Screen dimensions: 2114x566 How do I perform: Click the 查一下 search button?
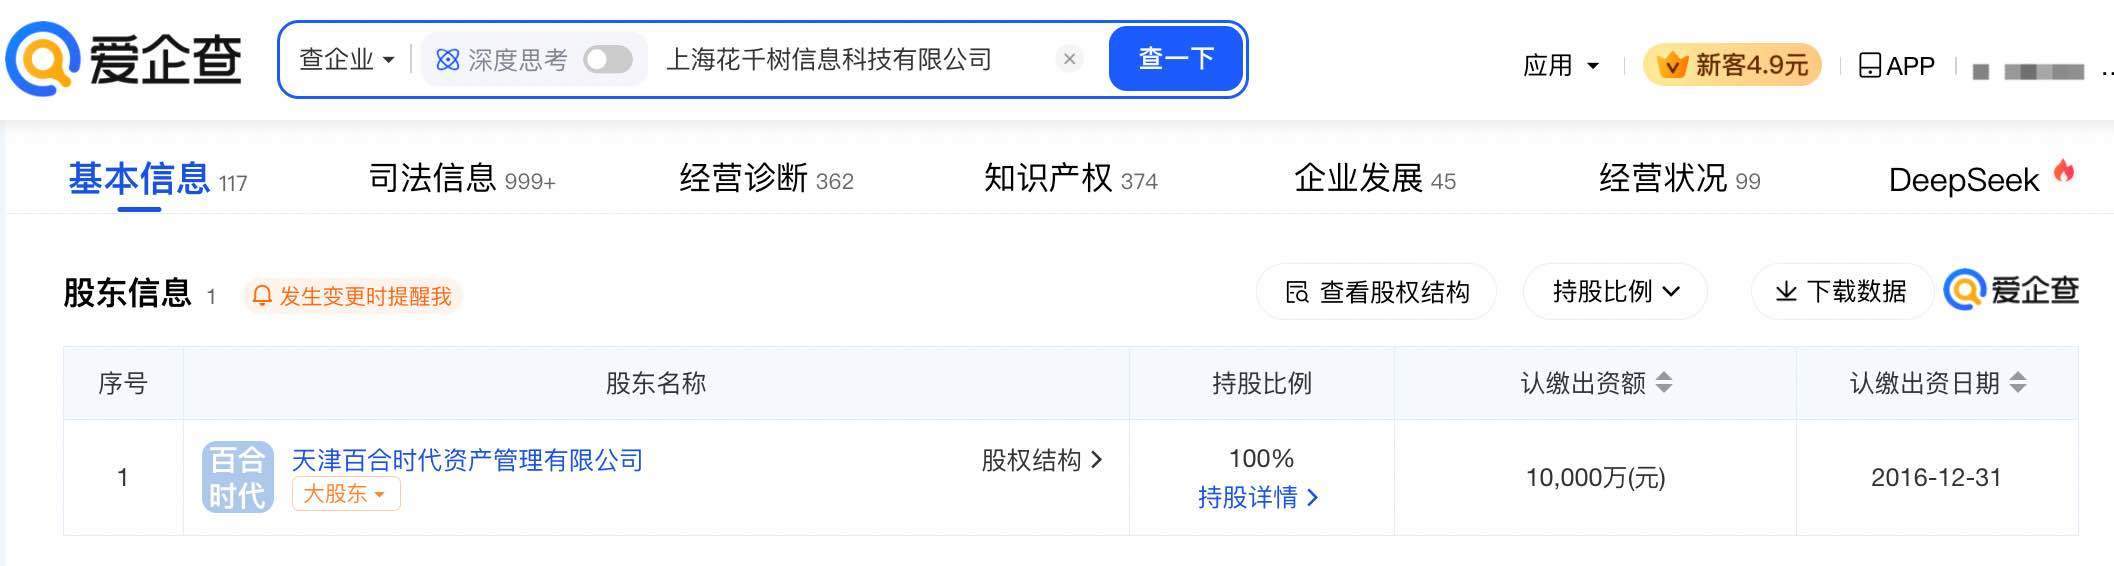click(1176, 58)
